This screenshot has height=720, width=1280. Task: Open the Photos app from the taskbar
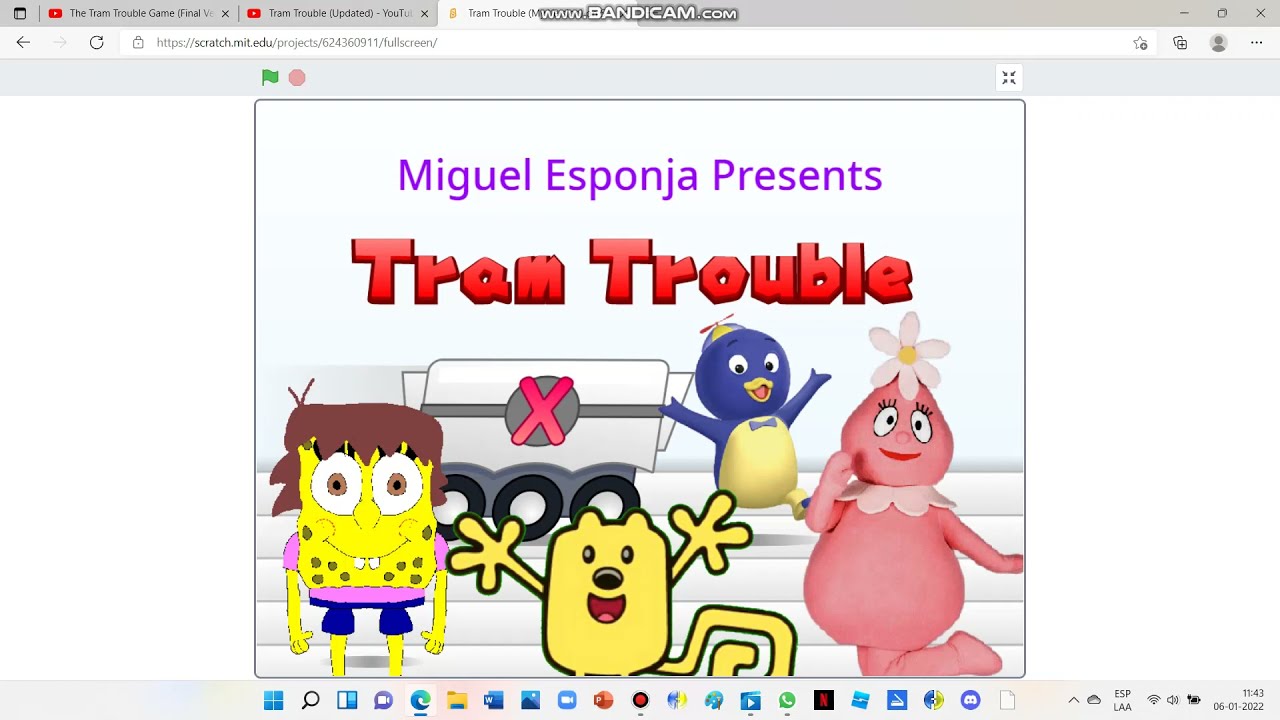pyautogui.click(x=530, y=700)
